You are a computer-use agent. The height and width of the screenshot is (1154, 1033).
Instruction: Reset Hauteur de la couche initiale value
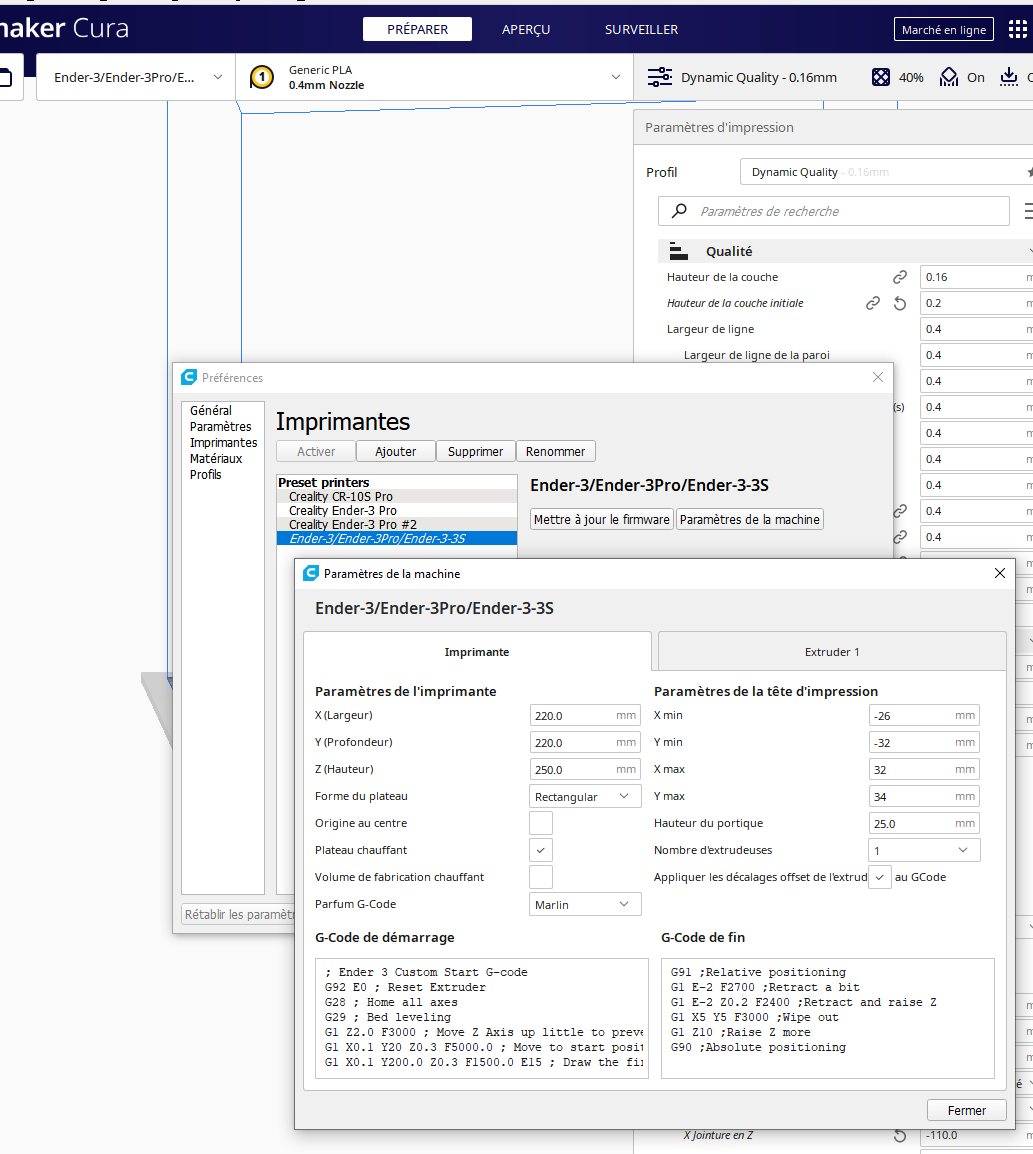(900, 303)
